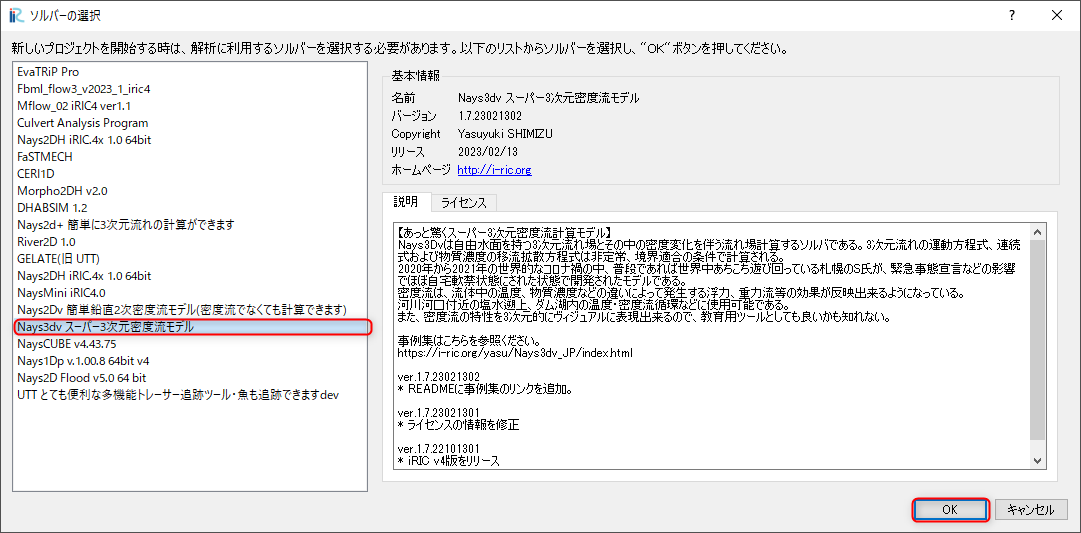This screenshot has height=533, width=1081.
Task: Pick FaSTMECH solver
Action: click(x=190, y=157)
